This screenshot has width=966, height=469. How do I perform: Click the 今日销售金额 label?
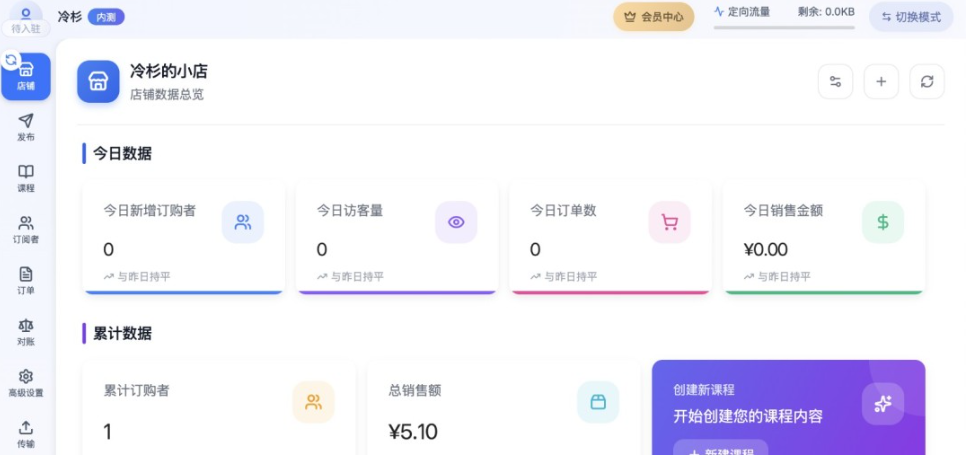click(x=783, y=211)
